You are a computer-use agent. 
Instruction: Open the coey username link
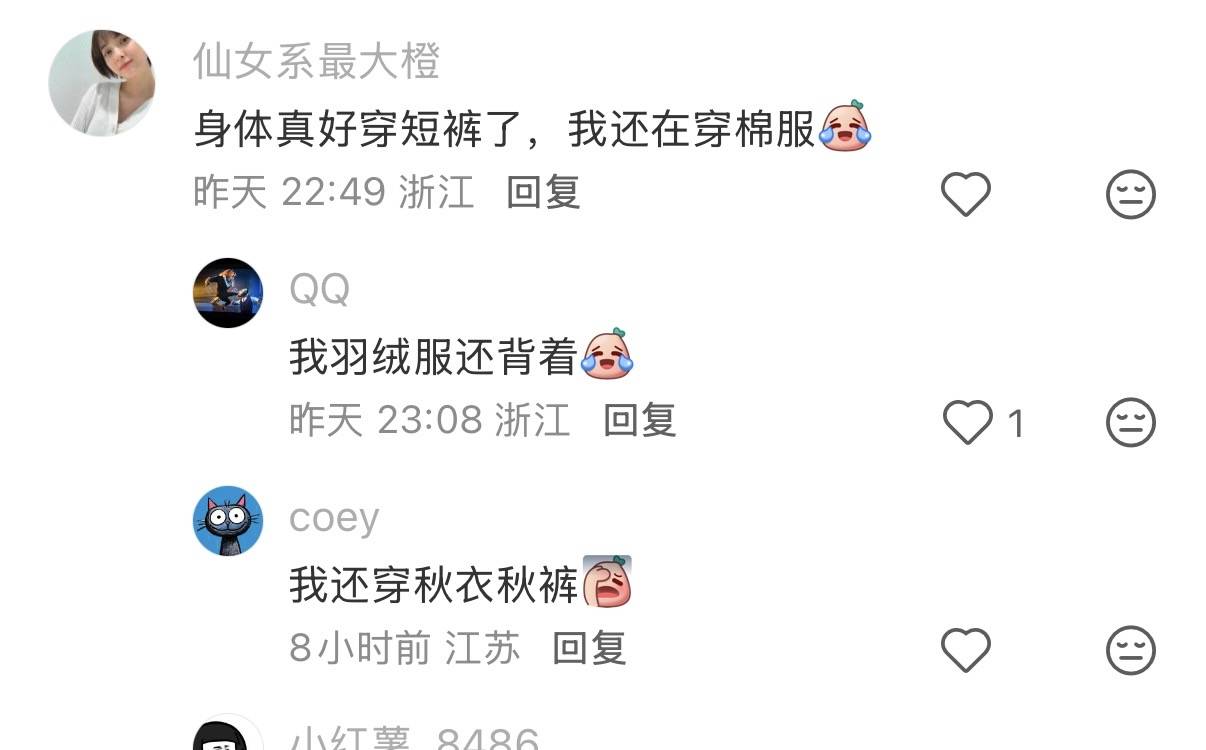pyautogui.click(x=334, y=519)
